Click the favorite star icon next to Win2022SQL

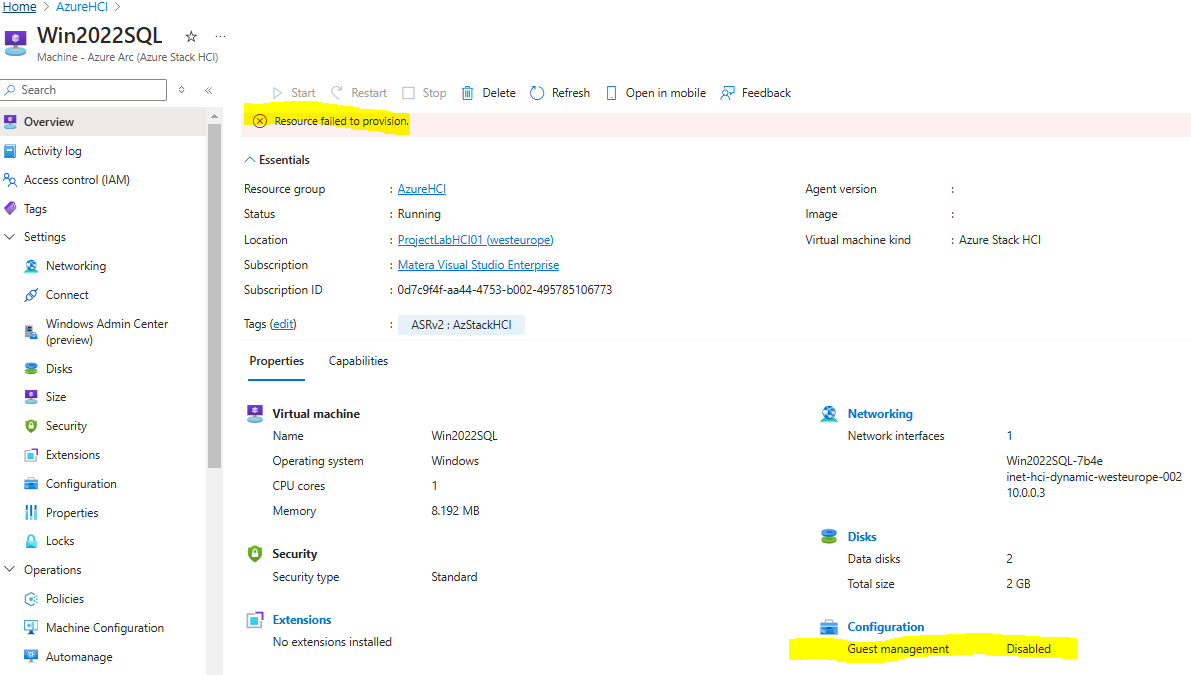191,36
